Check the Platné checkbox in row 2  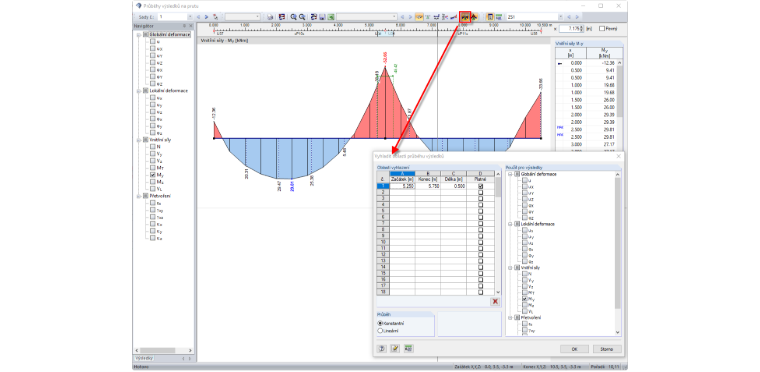click(x=480, y=193)
